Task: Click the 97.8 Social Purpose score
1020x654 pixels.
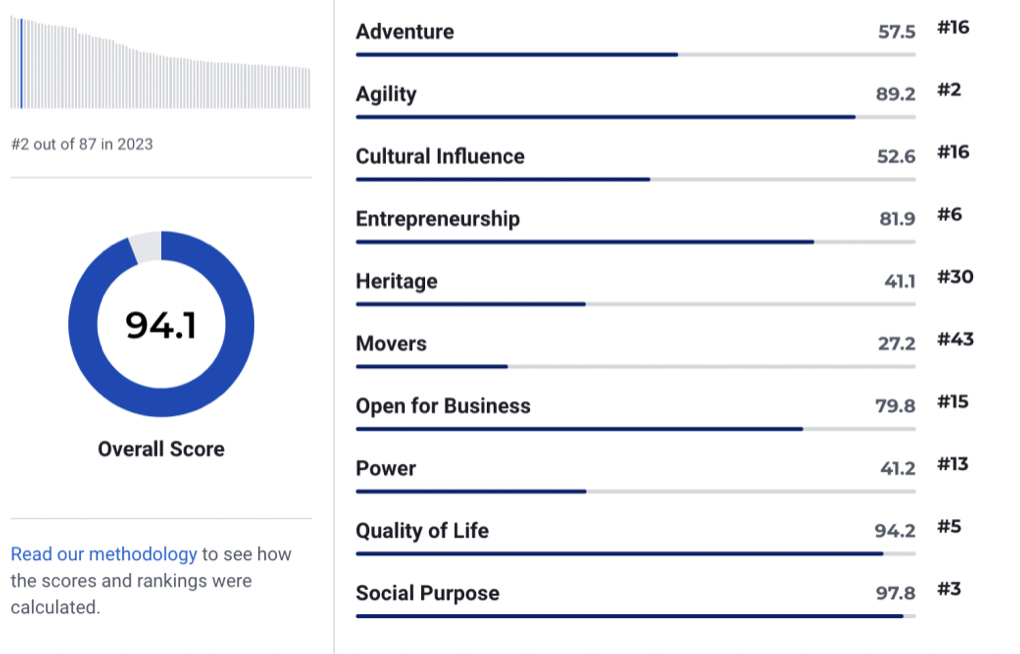Action: pos(895,594)
